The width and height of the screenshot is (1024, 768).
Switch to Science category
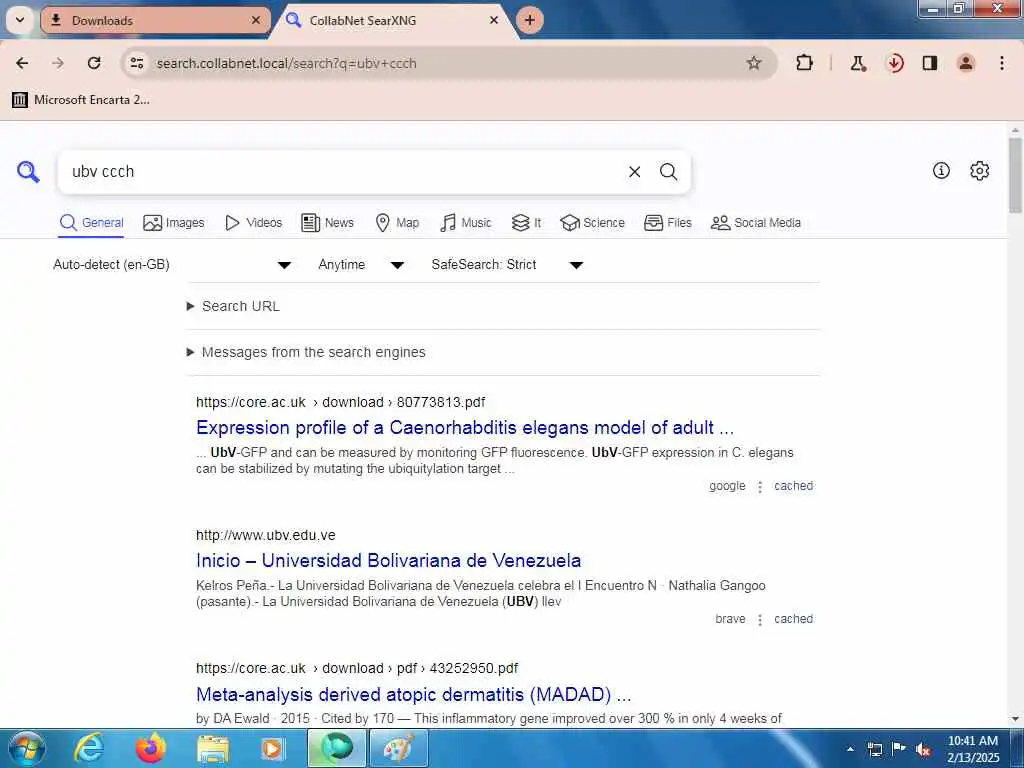pyautogui.click(x=592, y=223)
